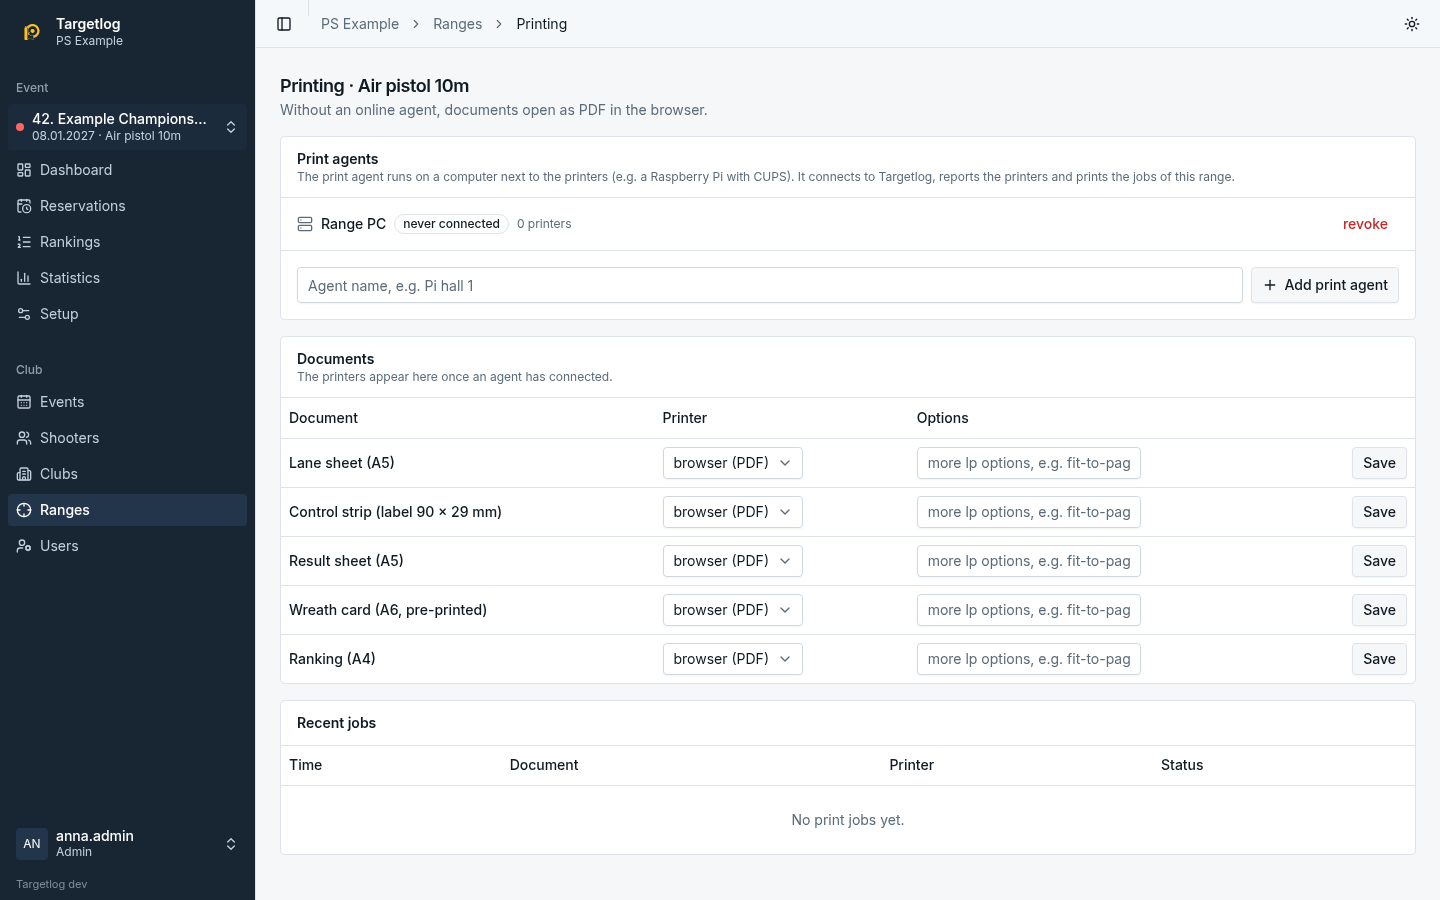
Task: Click the Setup sliders icon
Action: [x=24, y=314]
